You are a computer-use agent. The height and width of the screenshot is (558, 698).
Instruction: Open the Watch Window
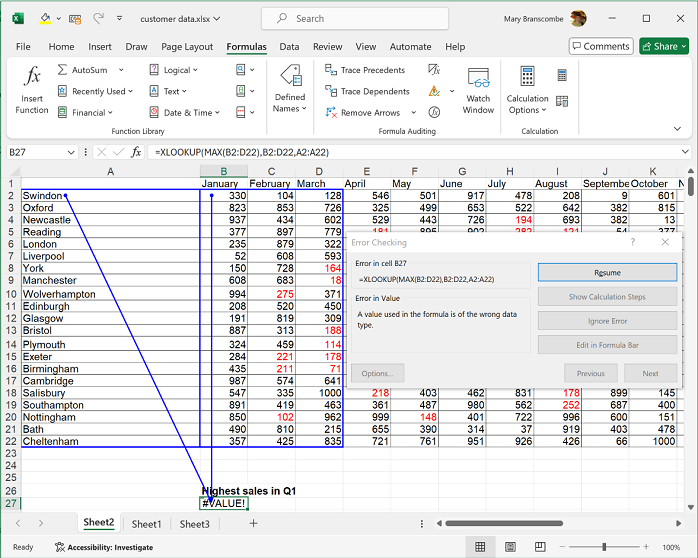pos(478,90)
